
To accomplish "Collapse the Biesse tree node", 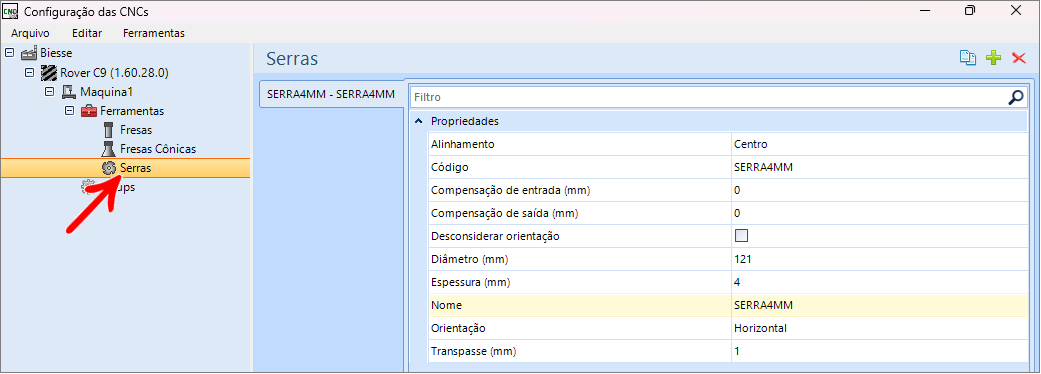I will coord(9,52).
